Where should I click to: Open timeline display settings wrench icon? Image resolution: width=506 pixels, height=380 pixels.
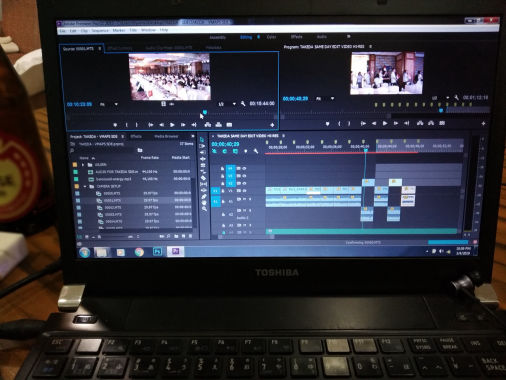click(256, 151)
